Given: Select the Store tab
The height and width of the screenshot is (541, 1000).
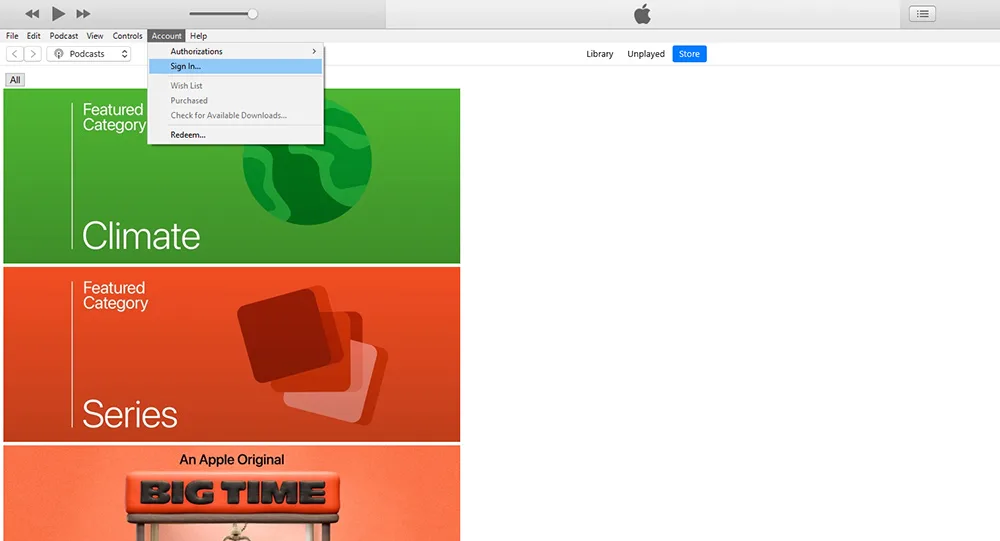Looking at the screenshot, I should (689, 54).
